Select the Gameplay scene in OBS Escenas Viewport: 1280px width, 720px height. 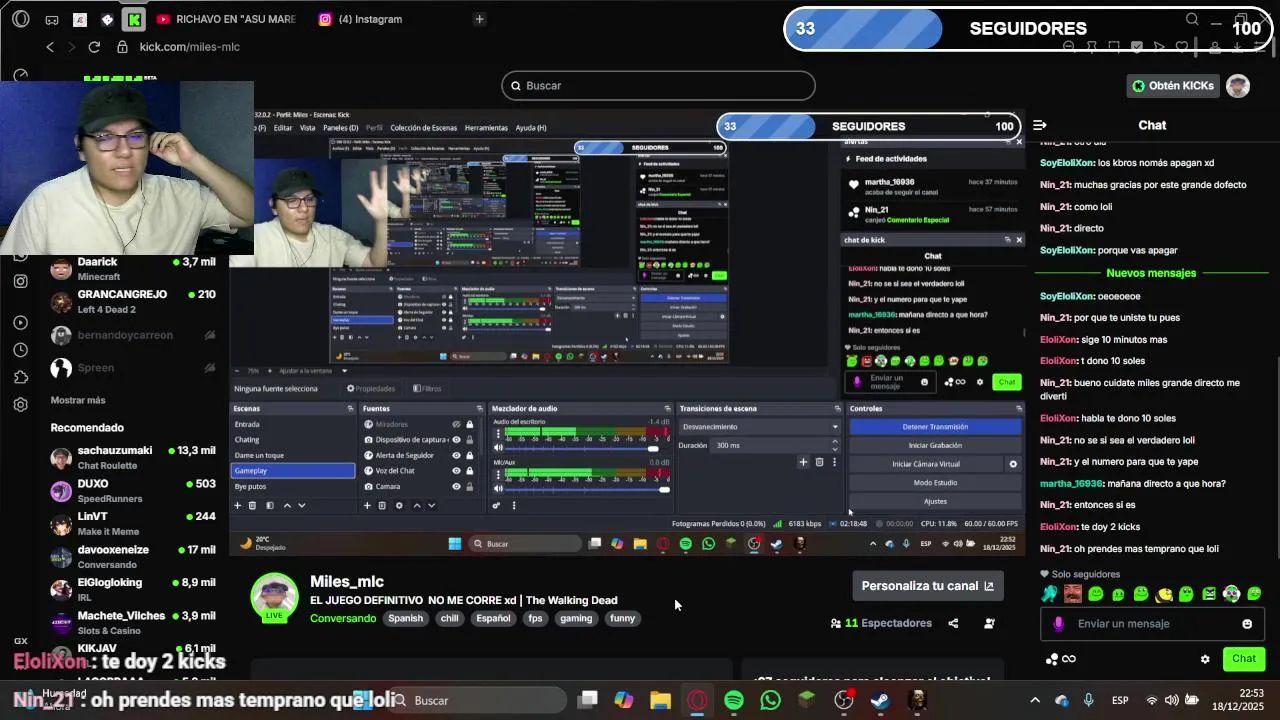coord(293,471)
